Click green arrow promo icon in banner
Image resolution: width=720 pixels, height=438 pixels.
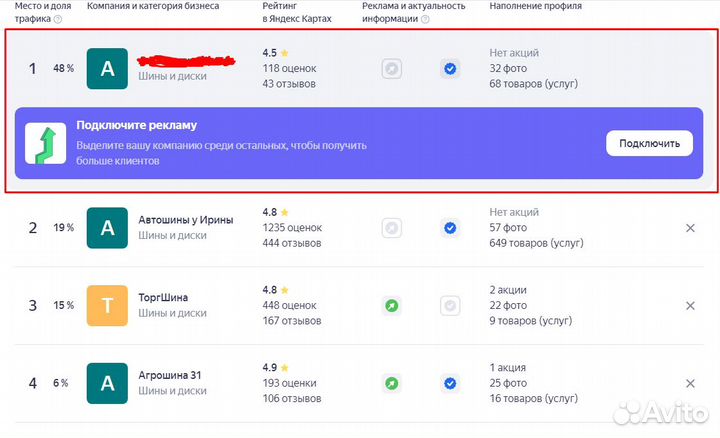(x=44, y=144)
